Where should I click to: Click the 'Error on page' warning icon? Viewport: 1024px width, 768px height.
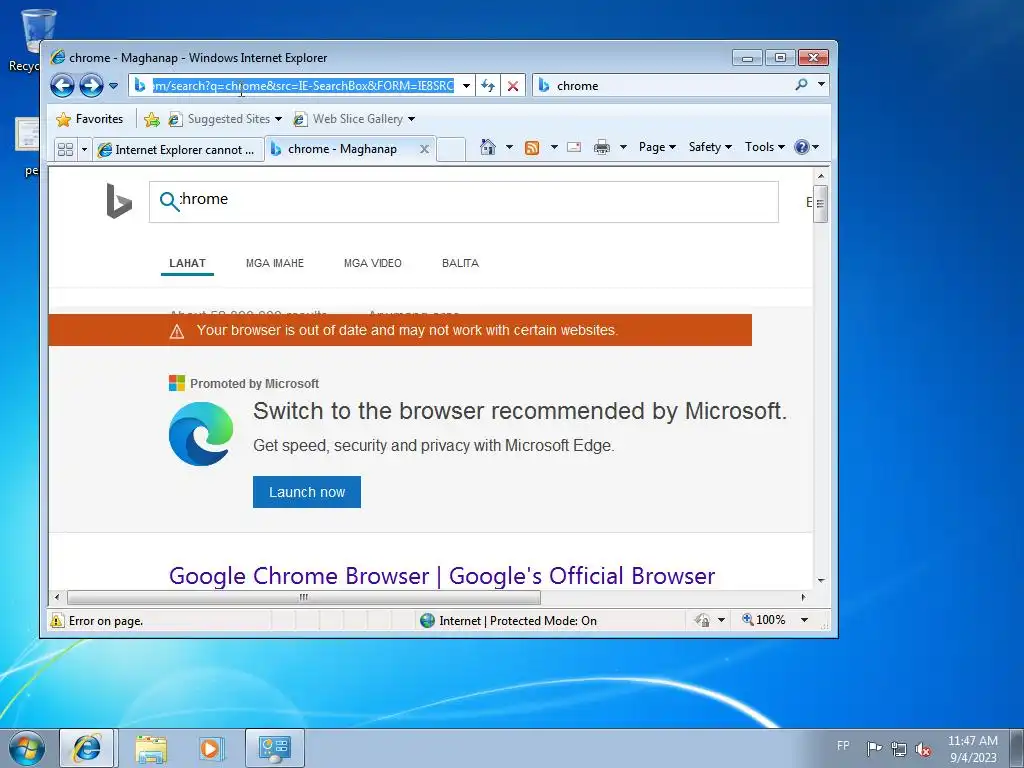57,620
